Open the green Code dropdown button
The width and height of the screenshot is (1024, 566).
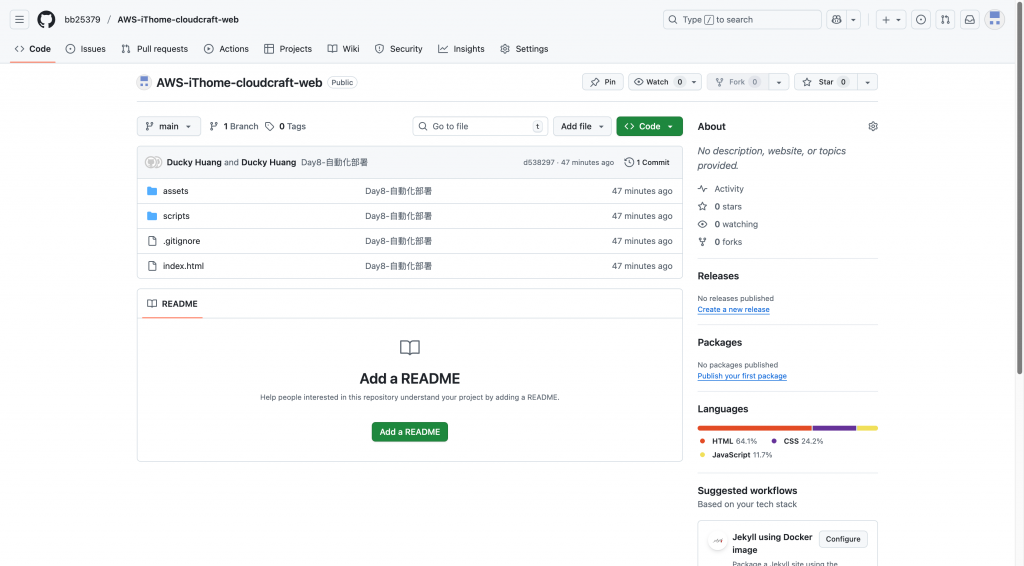coord(649,126)
